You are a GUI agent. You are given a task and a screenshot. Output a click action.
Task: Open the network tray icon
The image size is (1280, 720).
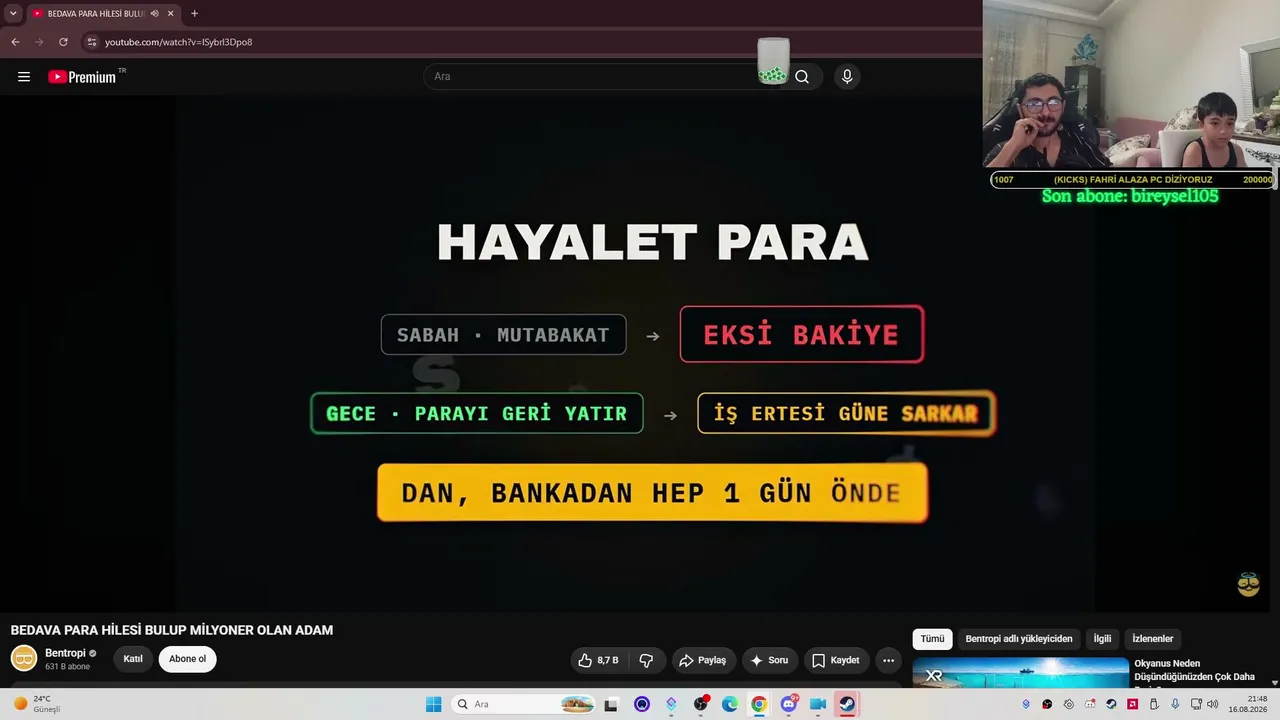[1196, 704]
